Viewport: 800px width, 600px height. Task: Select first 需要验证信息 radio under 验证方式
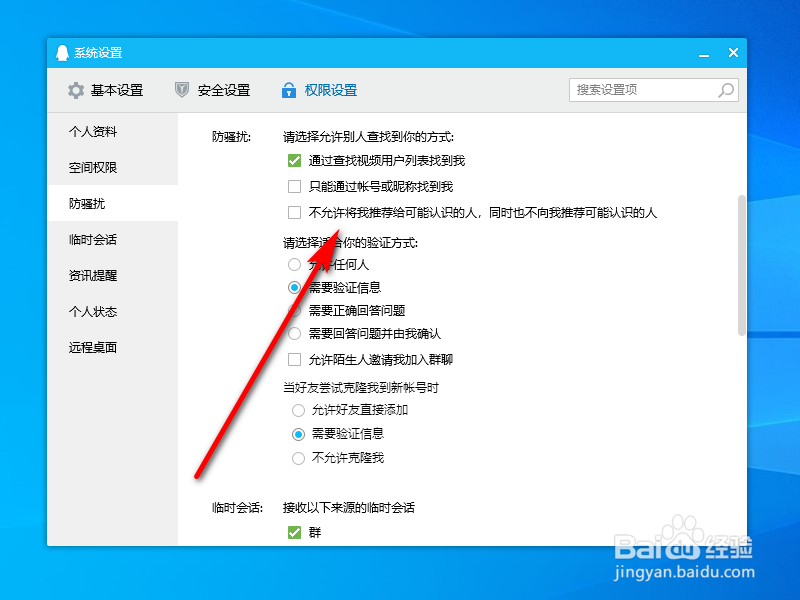[294, 287]
